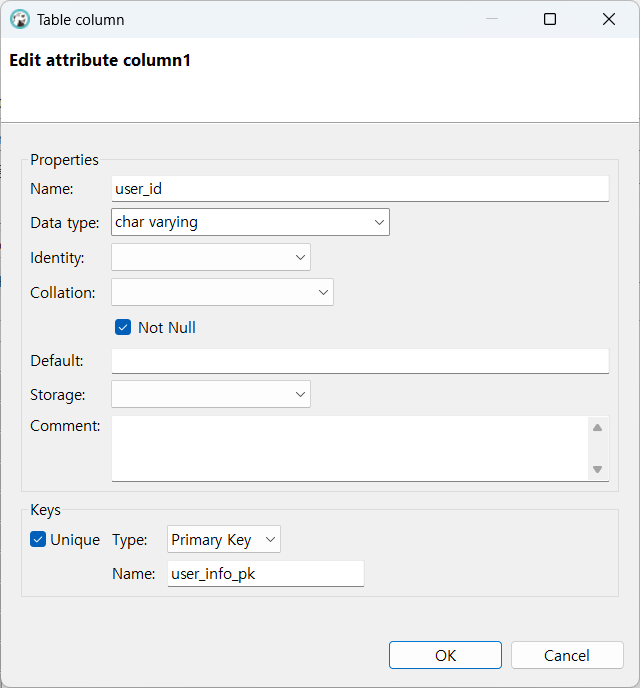This screenshot has height=688, width=640.
Task: Maximize the Table column dialog
Action: click(549, 19)
